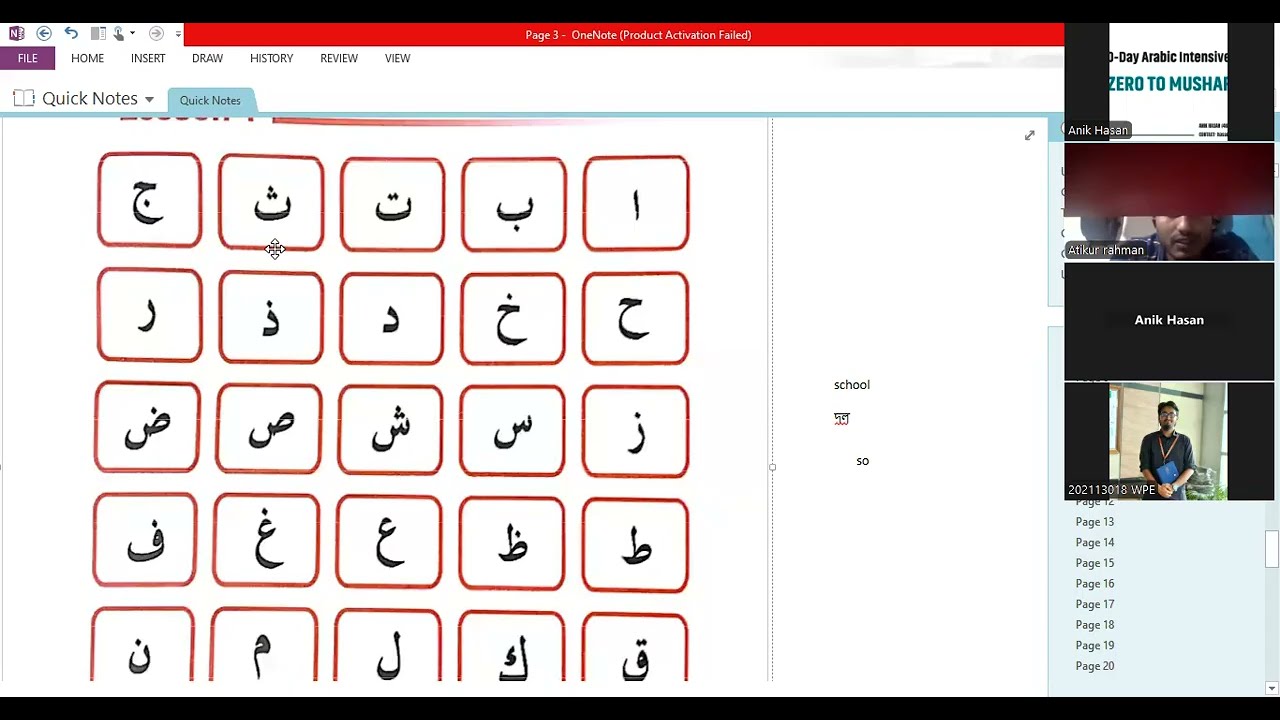Screen dimensions: 1280x720
Task: Open the FILE menu
Action: click(x=27, y=58)
